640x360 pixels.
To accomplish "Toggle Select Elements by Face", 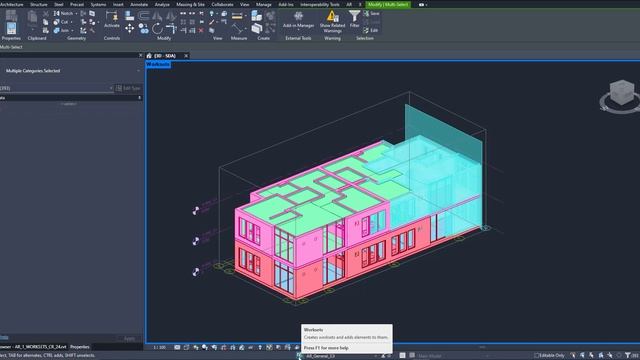I will (x=601, y=356).
